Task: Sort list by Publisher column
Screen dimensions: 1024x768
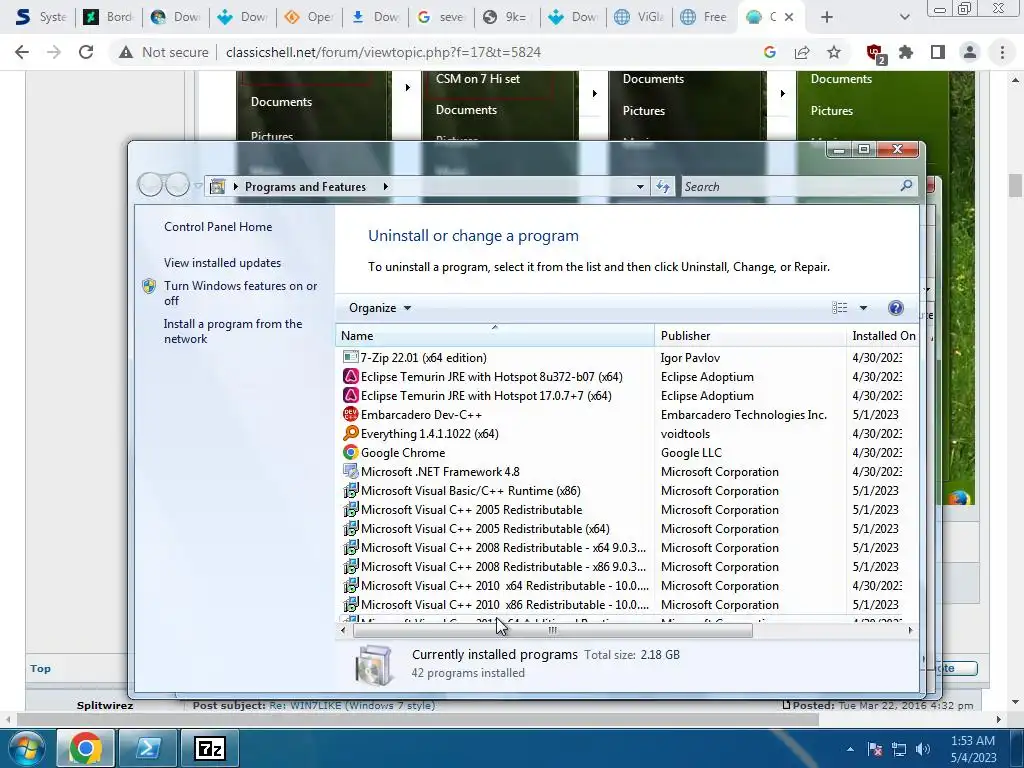Action: 750,335
